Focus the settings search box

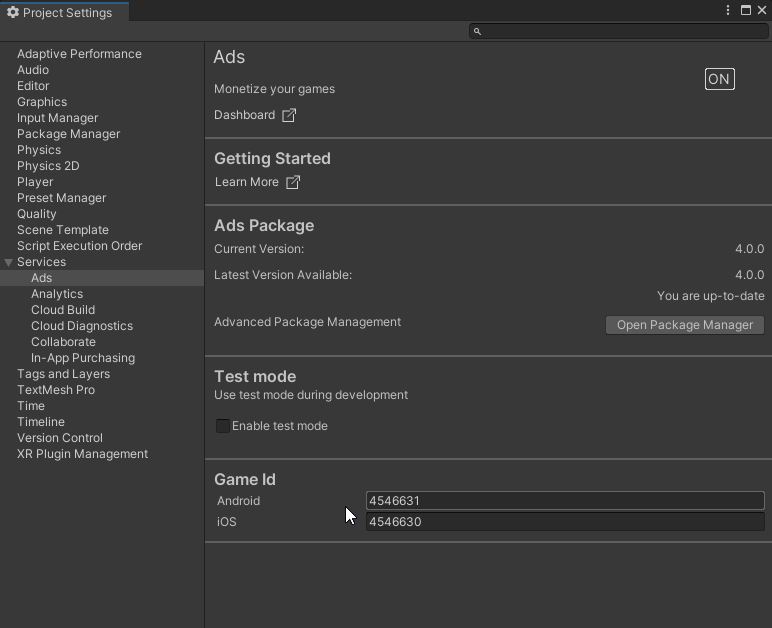click(618, 31)
